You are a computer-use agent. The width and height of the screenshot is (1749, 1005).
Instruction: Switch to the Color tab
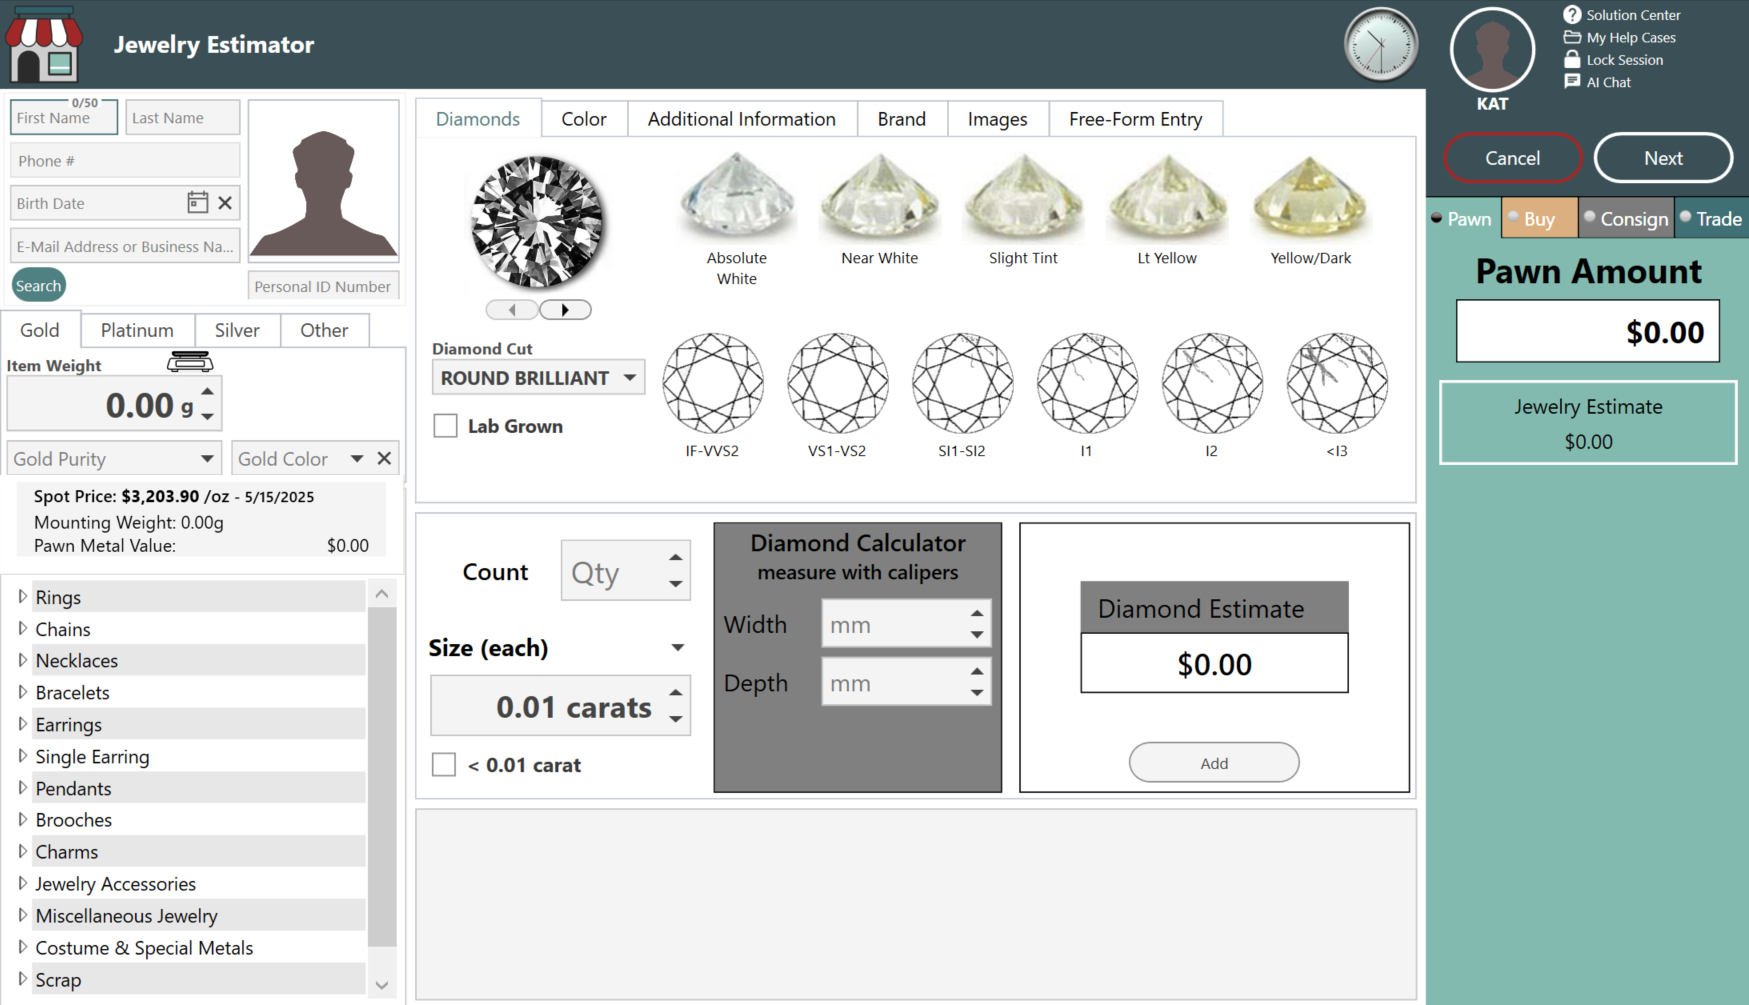point(584,119)
